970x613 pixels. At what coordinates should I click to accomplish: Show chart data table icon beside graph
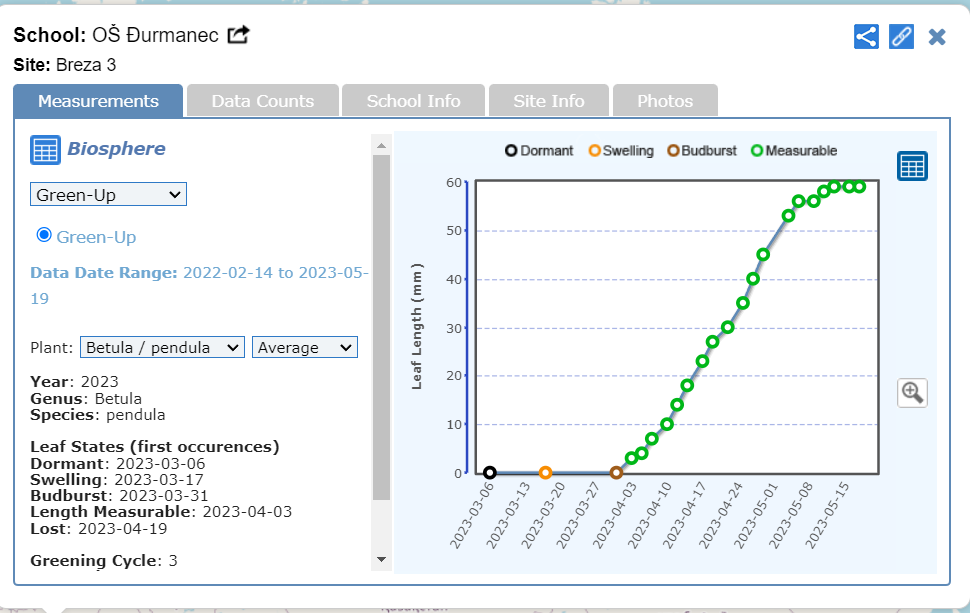(912, 167)
